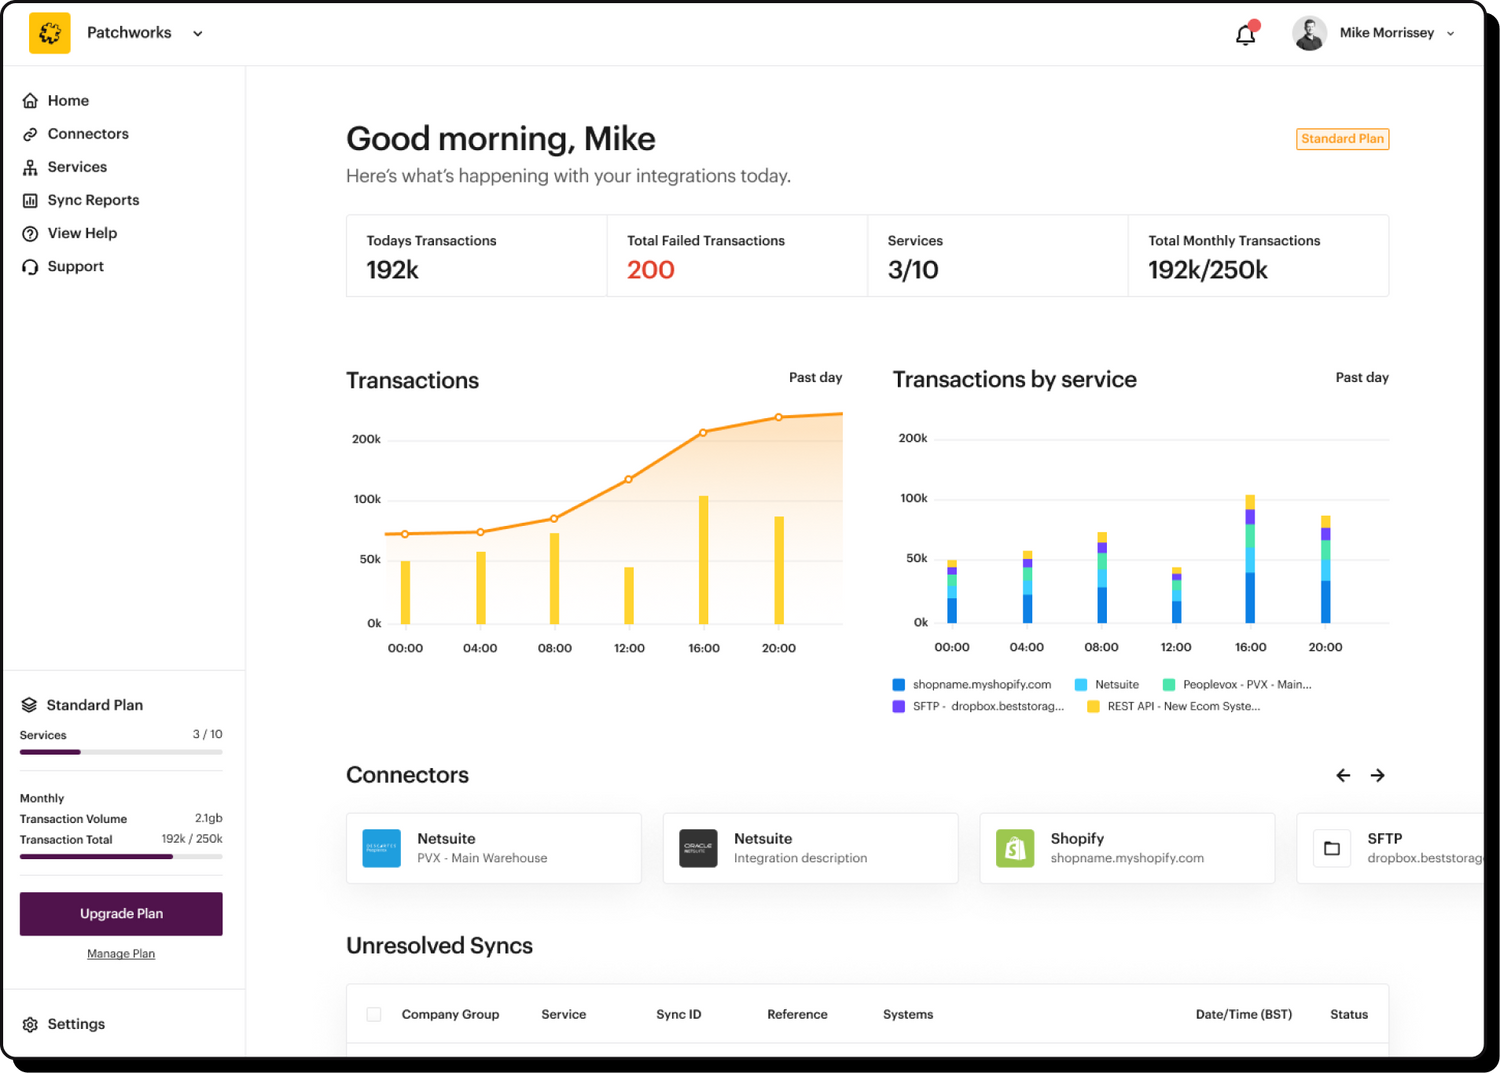Click the View Help question mark icon
Image resolution: width=1500 pixels, height=1073 pixels.
tap(29, 232)
